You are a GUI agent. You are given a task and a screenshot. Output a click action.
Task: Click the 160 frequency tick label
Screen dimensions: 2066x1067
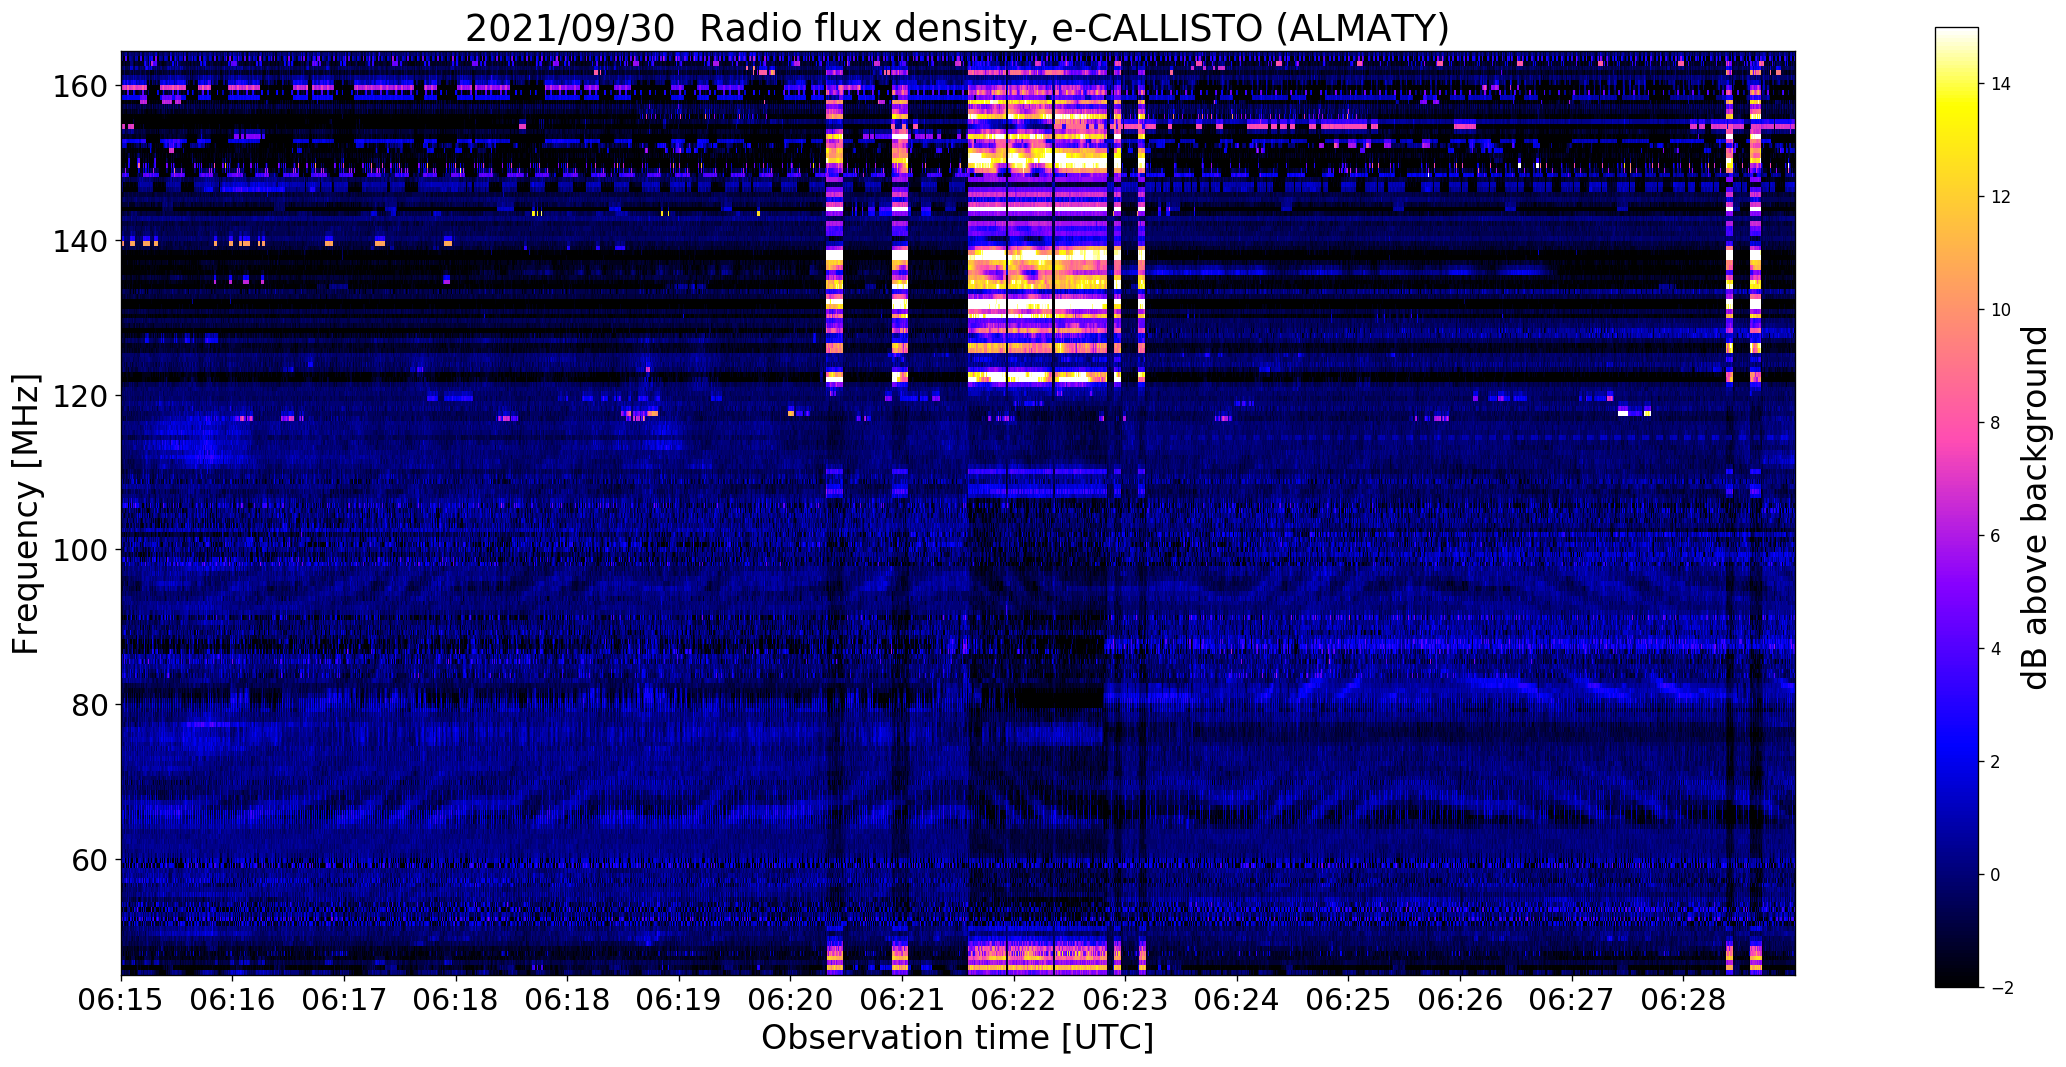click(80, 87)
